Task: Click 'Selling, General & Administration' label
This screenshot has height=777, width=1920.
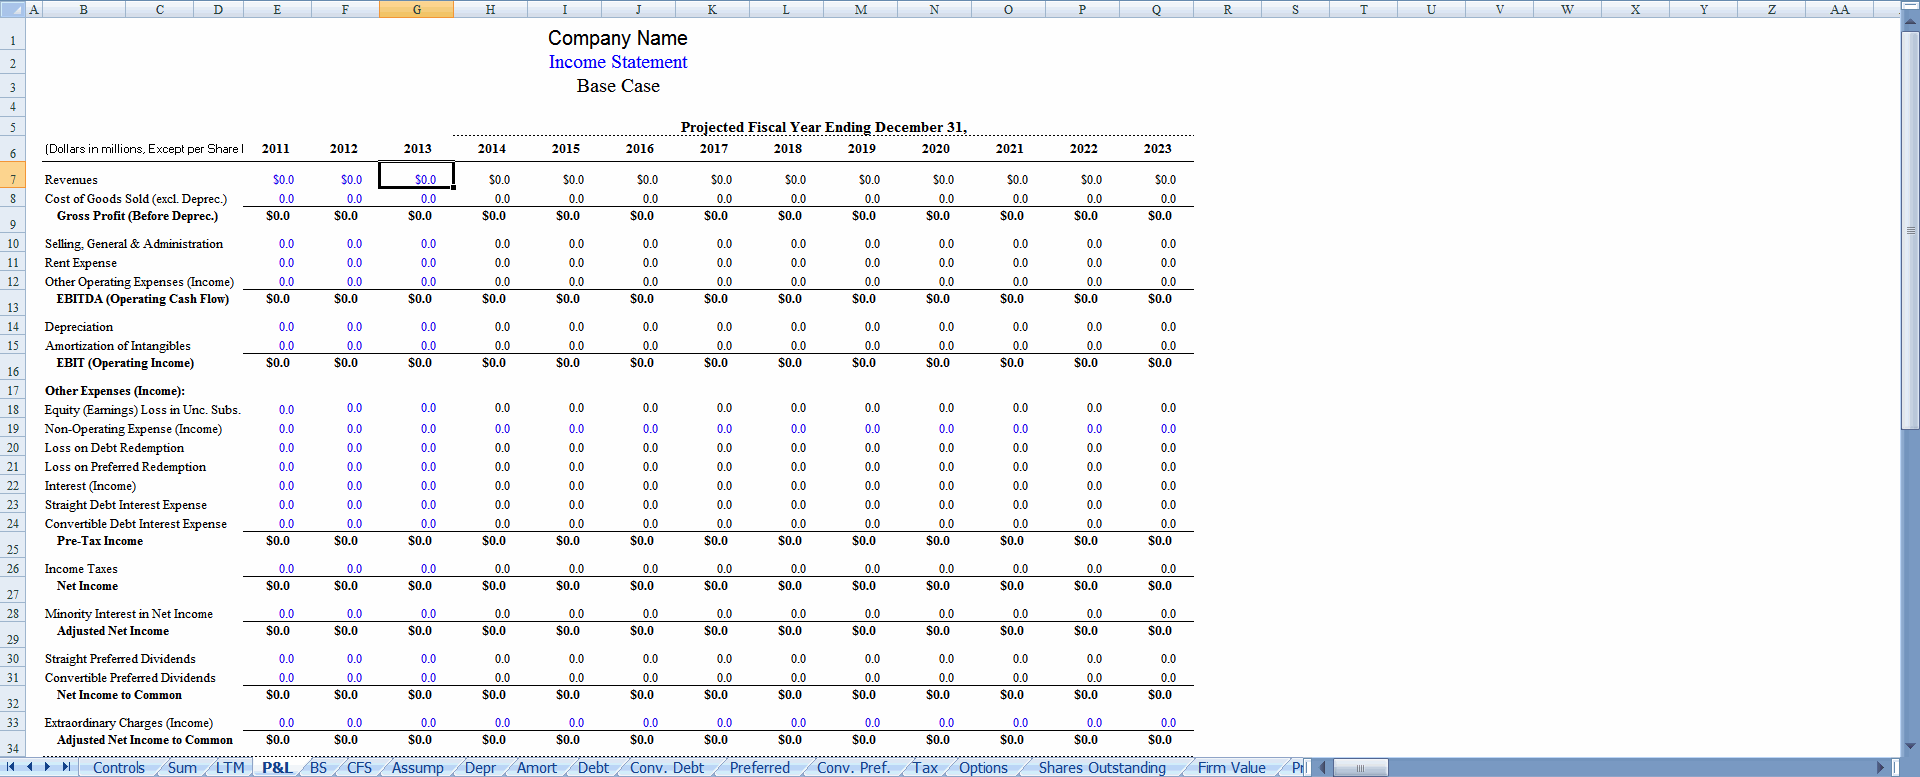Action: click(134, 244)
